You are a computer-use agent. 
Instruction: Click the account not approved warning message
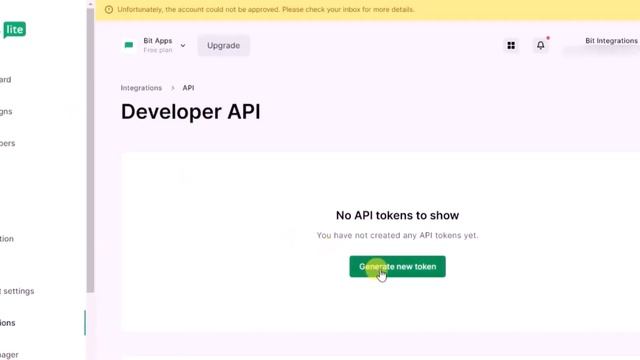pyautogui.click(x=266, y=9)
